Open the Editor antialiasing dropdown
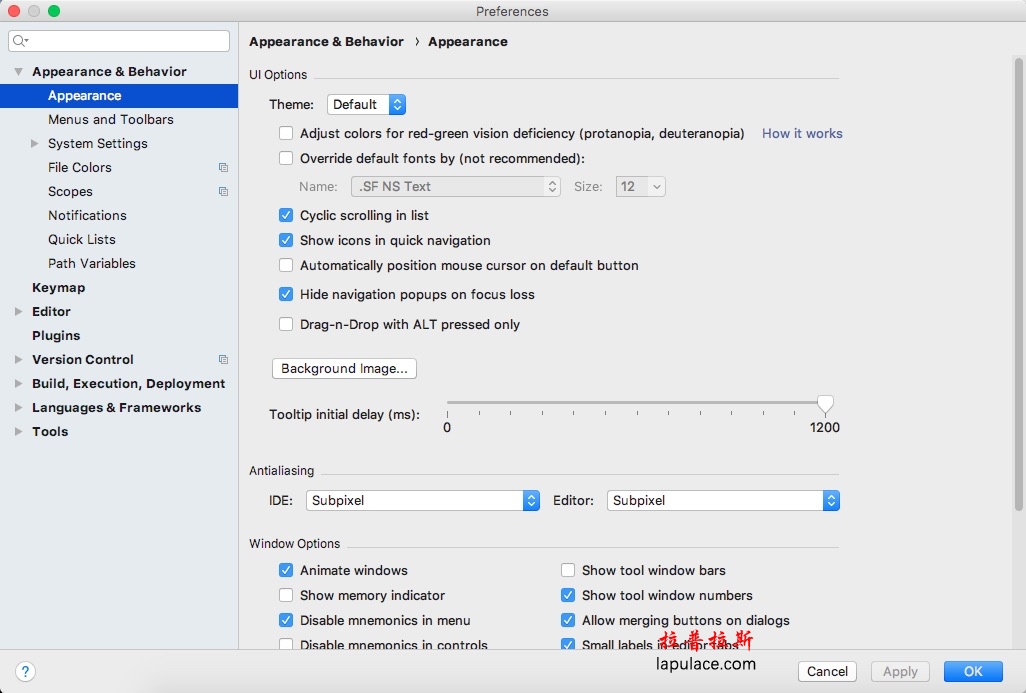1026x693 pixels. tap(723, 501)
